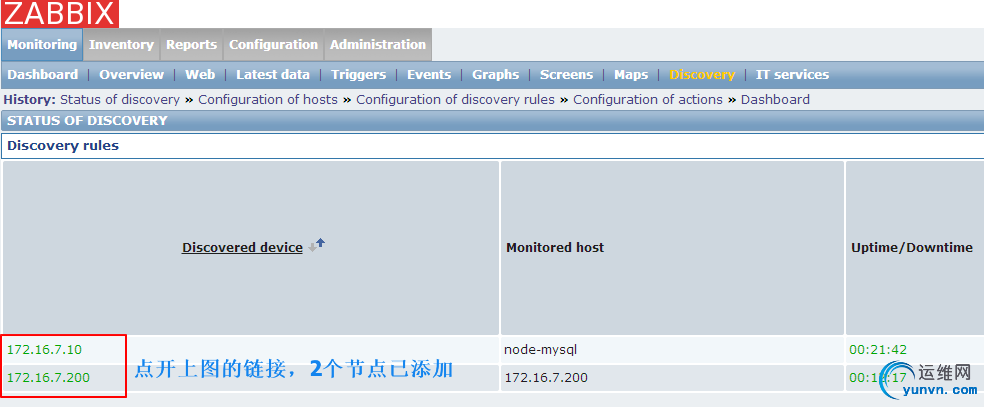Open the Monitoring tab
The image size is (984, 407).
click(42, 45)
